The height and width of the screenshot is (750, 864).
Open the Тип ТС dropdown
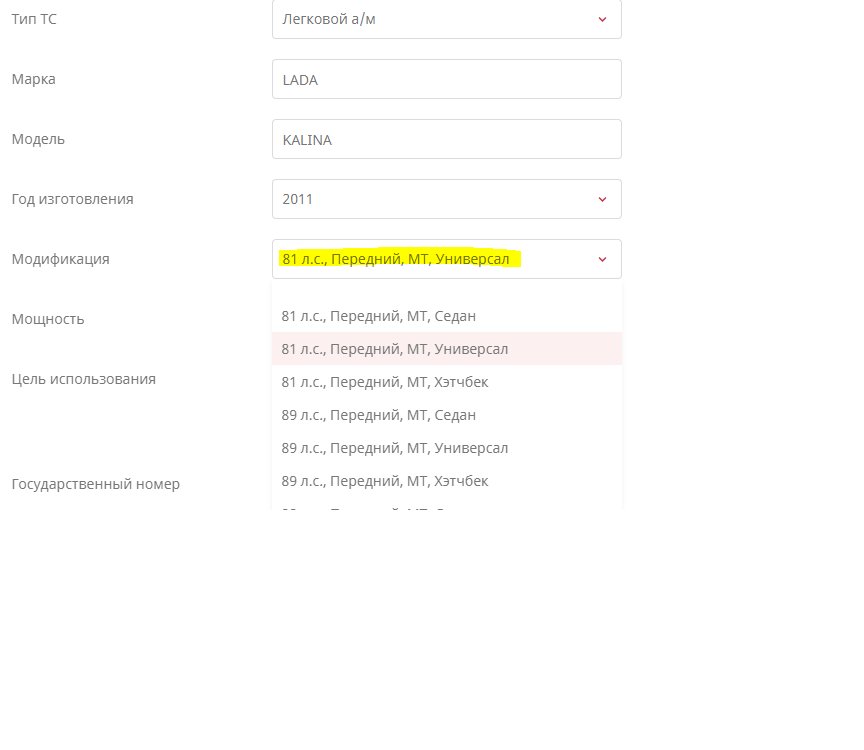[446, 19]
